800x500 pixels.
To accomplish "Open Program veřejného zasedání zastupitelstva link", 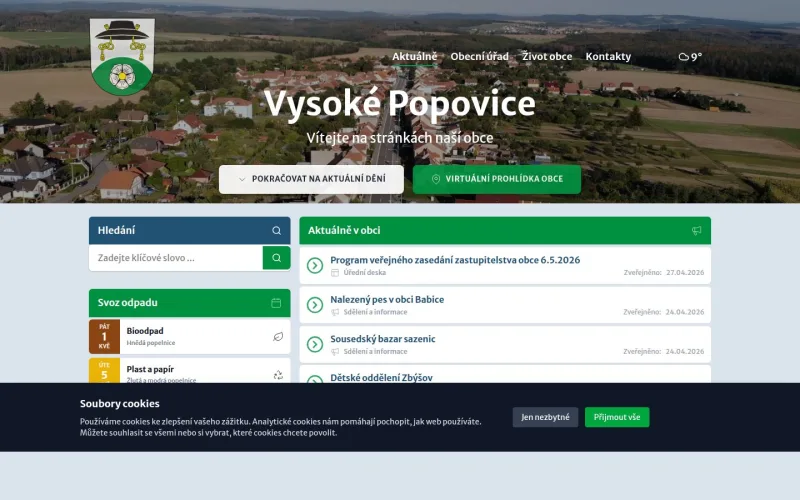I will pyautogui.click(x=455, y=260).
